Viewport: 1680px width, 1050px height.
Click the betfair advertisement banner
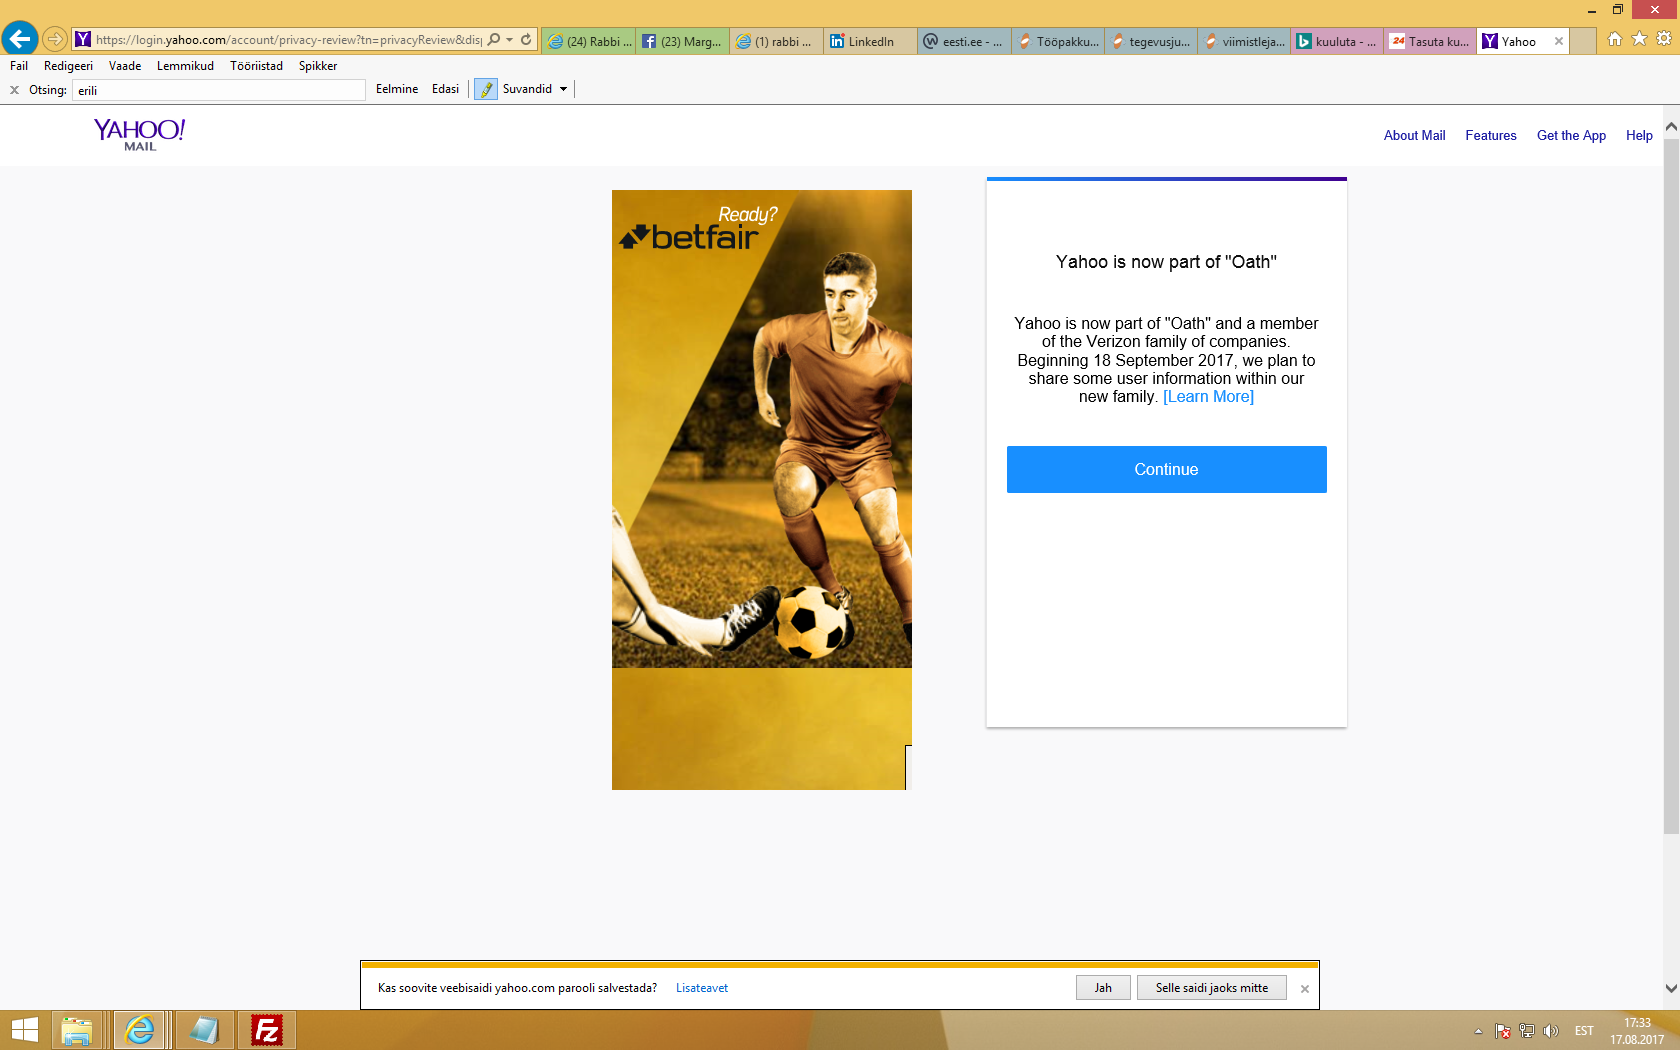pos(762,490)
